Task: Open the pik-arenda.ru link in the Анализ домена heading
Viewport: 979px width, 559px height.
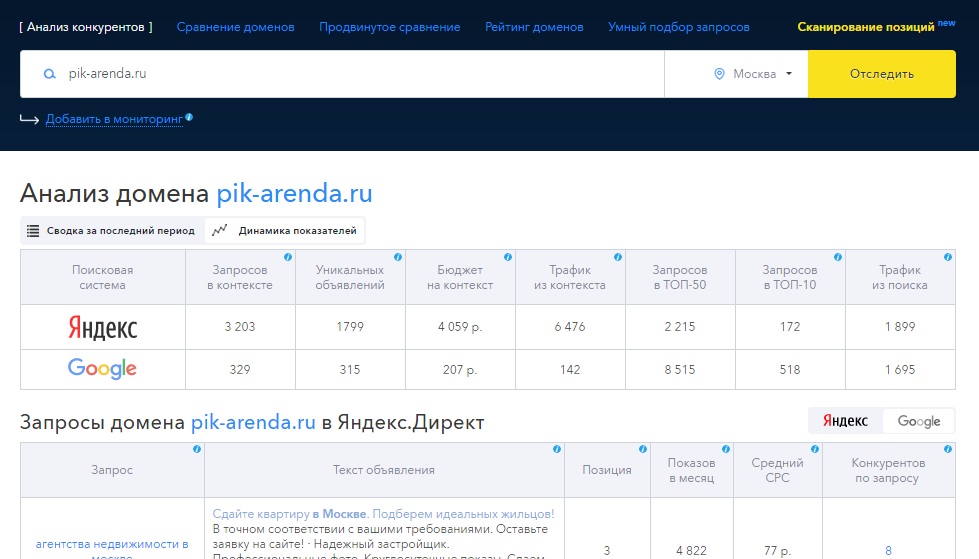Action: pyautogui.click(x=294, y=193)
